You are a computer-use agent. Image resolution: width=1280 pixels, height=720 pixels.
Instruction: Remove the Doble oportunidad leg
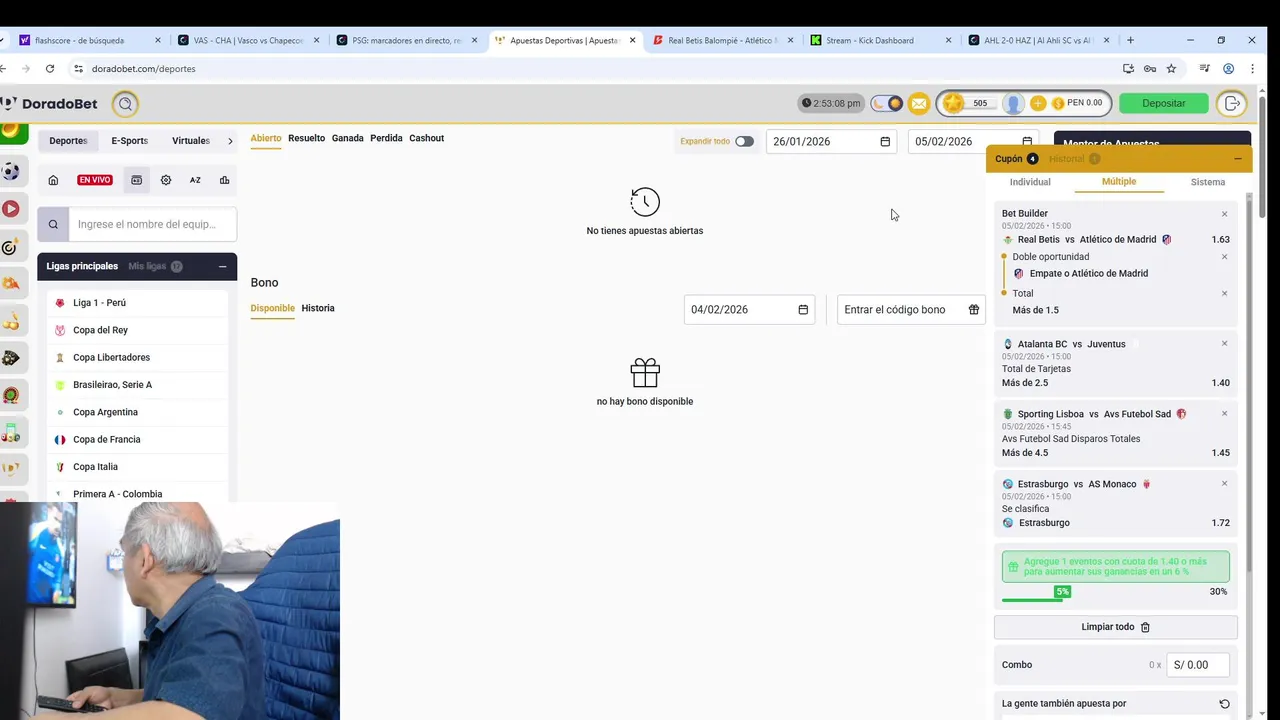click(x=1224, y=257)
